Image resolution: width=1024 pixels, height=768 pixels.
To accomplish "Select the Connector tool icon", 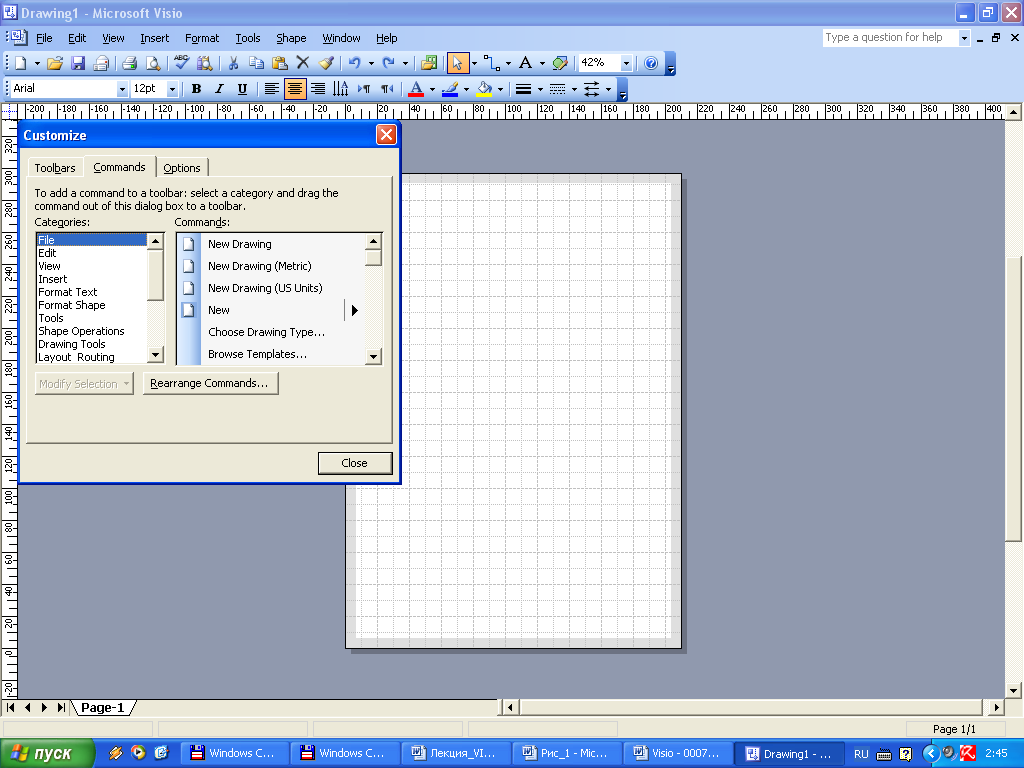I will [x=492, y=63].
